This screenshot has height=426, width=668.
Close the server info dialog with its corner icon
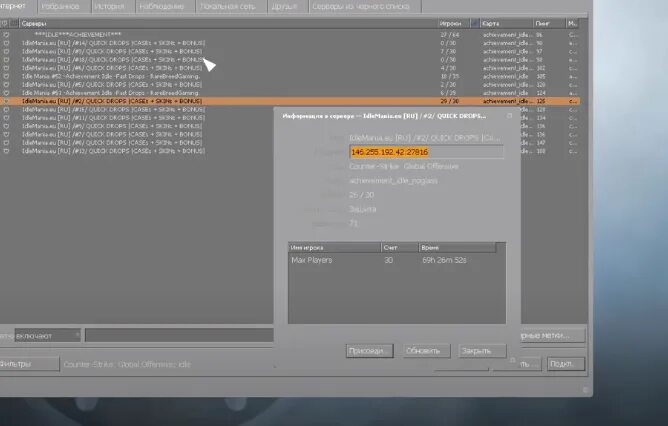pyautogui.click(x=509, y=116)
